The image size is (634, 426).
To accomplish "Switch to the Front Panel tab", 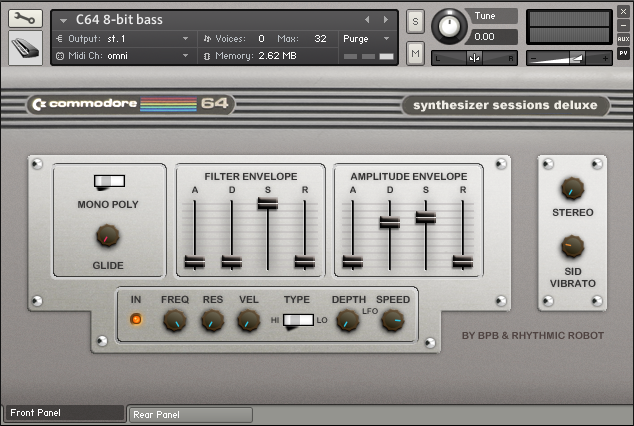I will click(63, 413).
